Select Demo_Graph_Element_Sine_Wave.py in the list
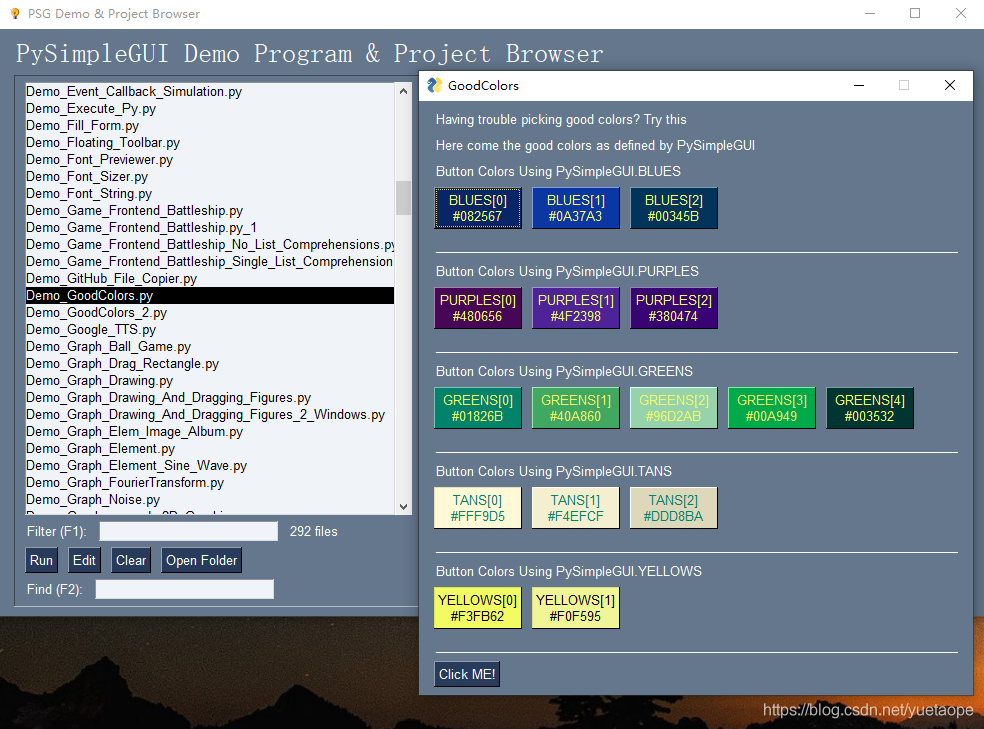Viewport: 984px width, 729px height. coord(210,465)
